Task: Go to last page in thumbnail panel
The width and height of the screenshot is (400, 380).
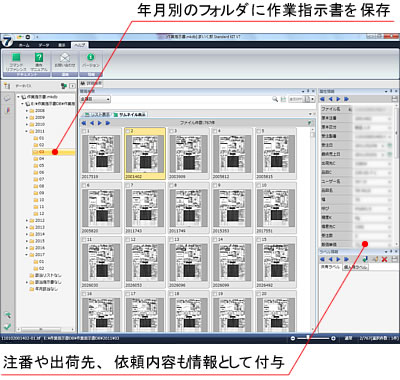Action: click(x=108, y=123)
